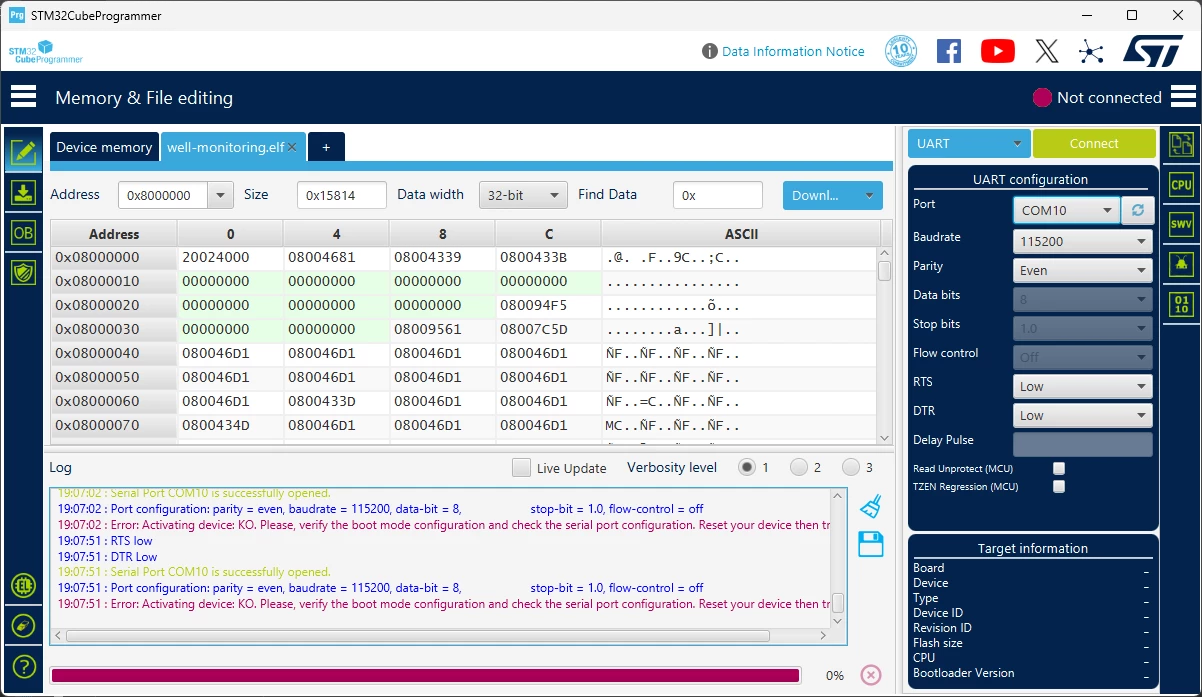Switch to the Device memory tab
Image resolution: width=1202 pixels, height=697 pixels.
104,147
